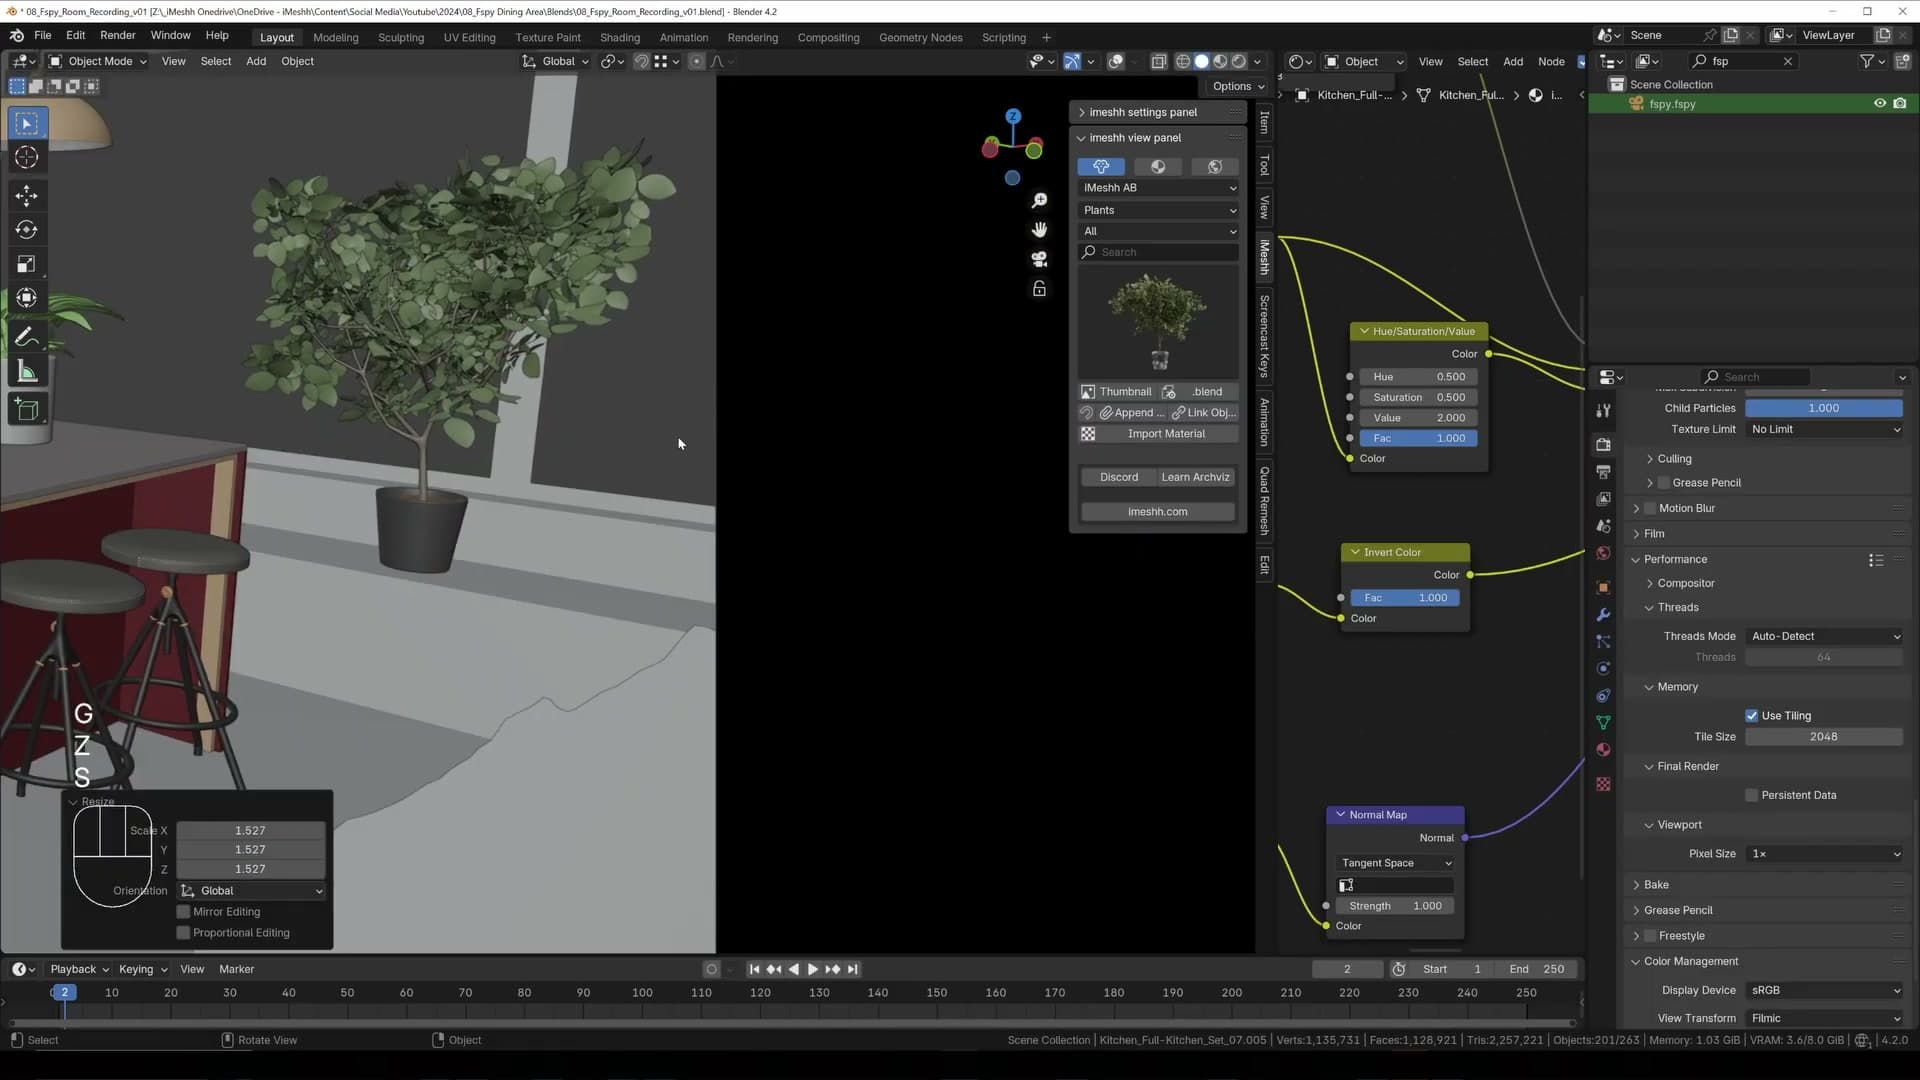Disable the Use Tiling checkbox

[x=1751, y=716]
